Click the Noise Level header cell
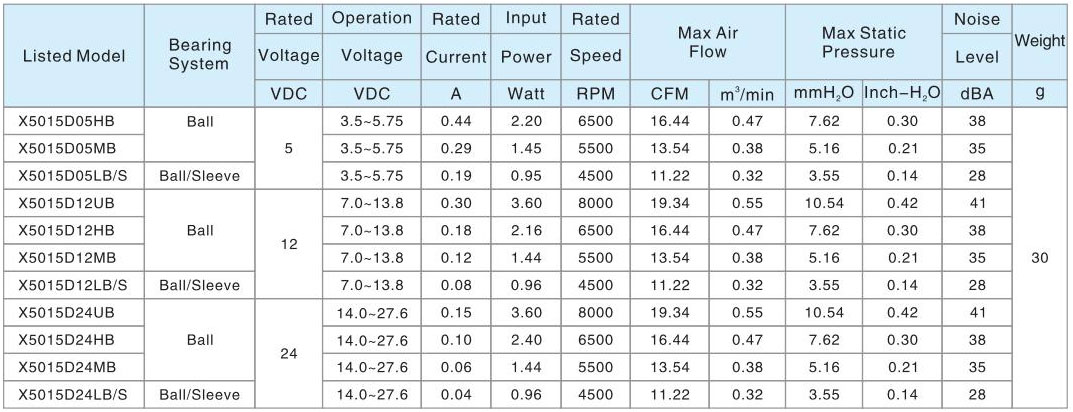This screenshot has height=412, width=1073. click(x=977, y=38)
